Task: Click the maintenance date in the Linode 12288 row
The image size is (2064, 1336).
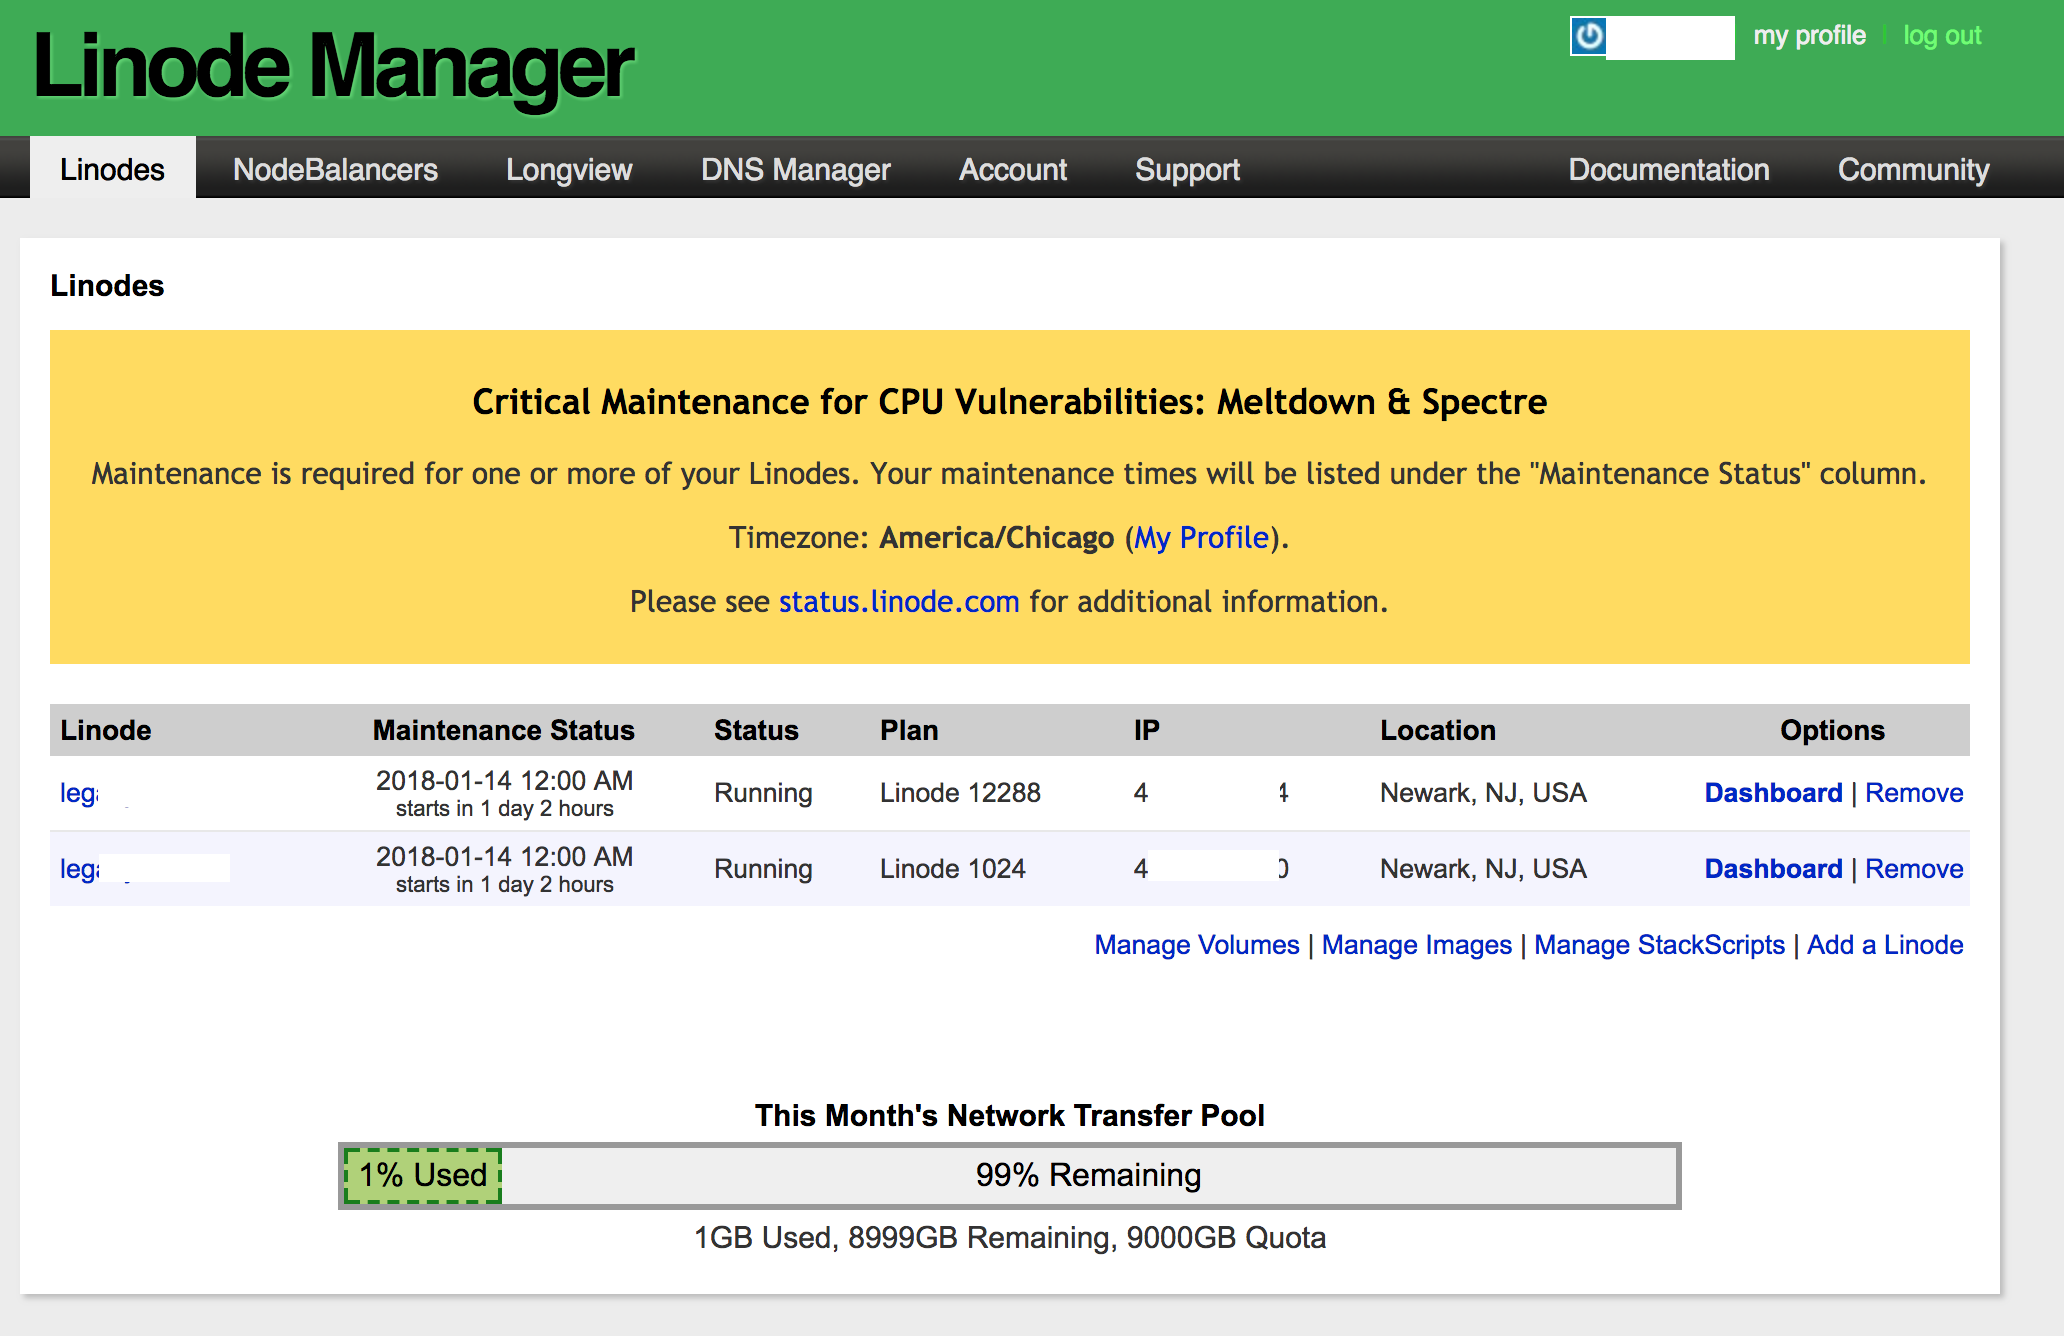Action: 504,781
